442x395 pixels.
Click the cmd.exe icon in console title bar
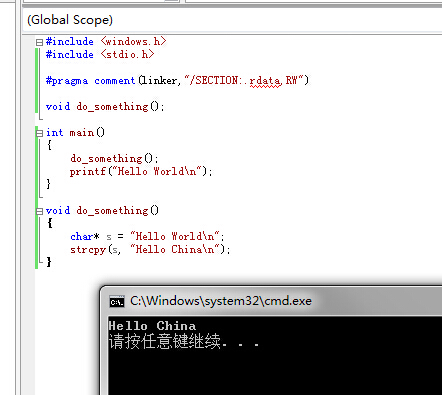(x=117, y=301)
